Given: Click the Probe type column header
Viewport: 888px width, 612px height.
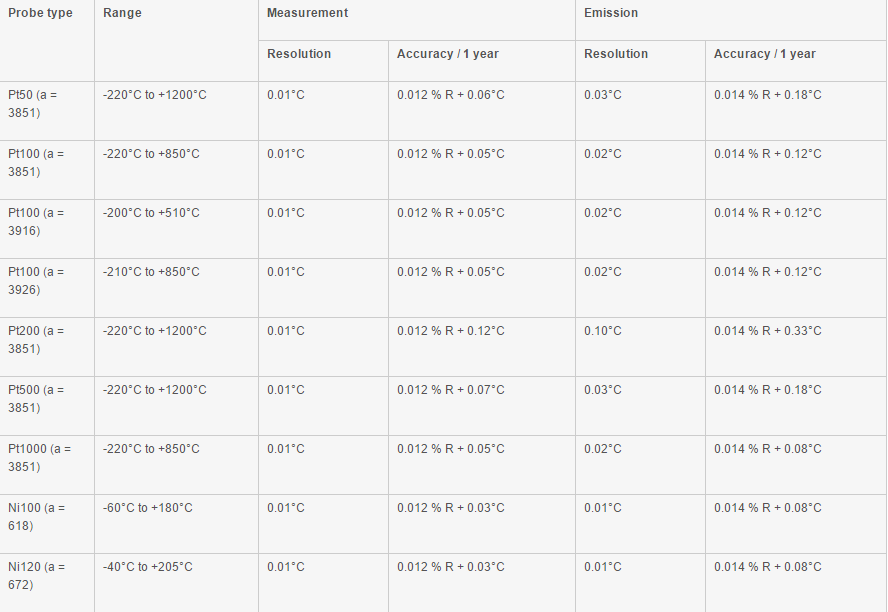Looking at the screenshot, I should (x=40, y=13).
